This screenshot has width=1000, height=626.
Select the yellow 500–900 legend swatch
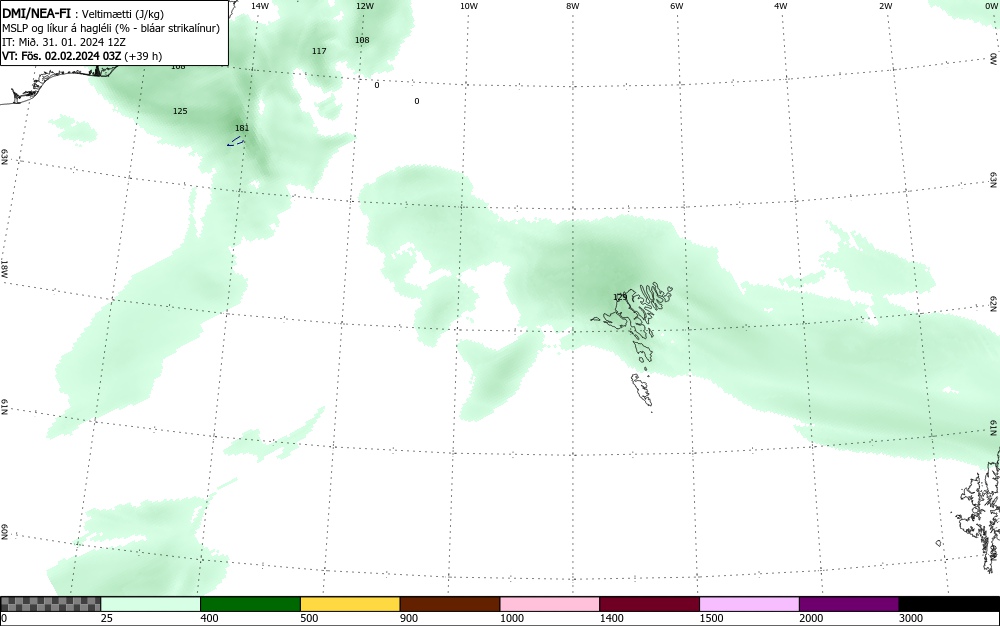(350, 604)
